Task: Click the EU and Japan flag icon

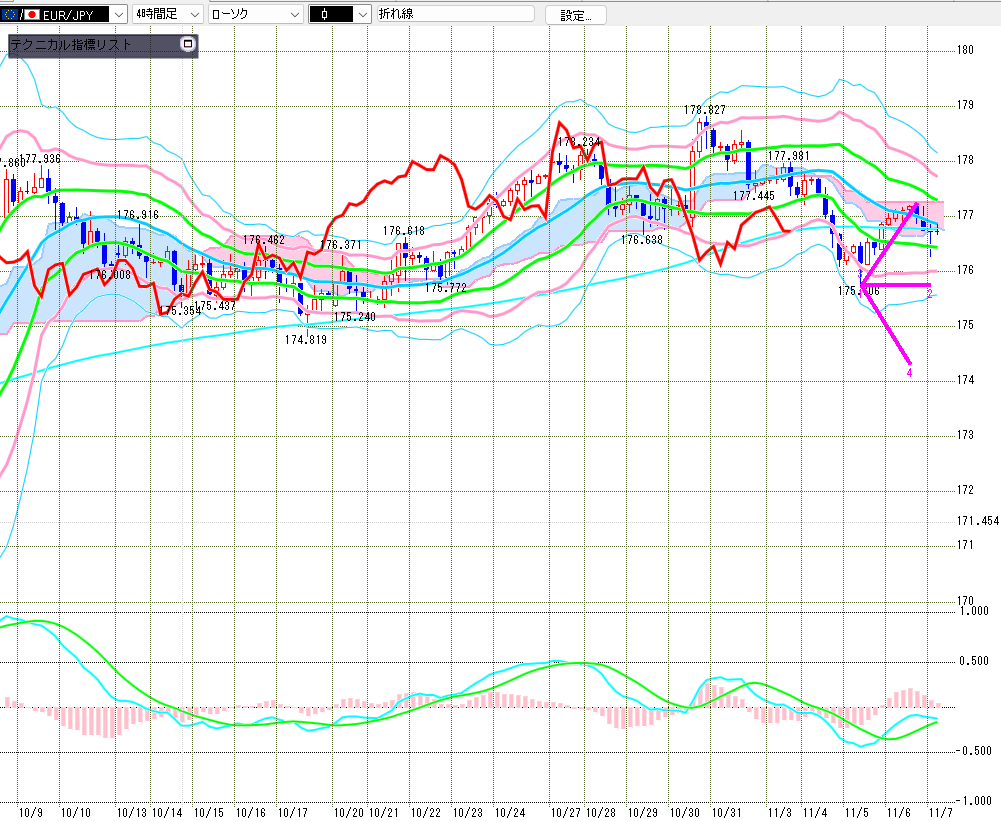Action: (x=22, y=15)
